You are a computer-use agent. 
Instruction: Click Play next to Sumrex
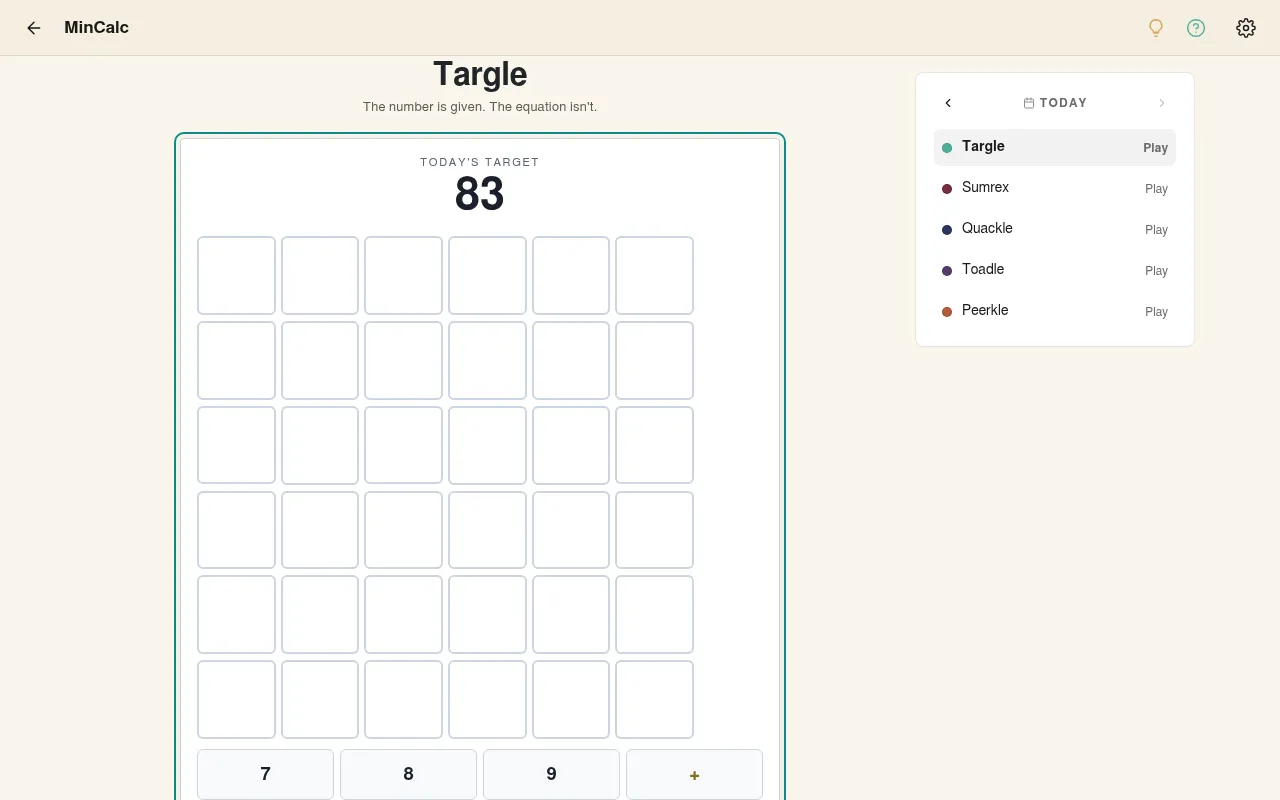(1156, 189)
